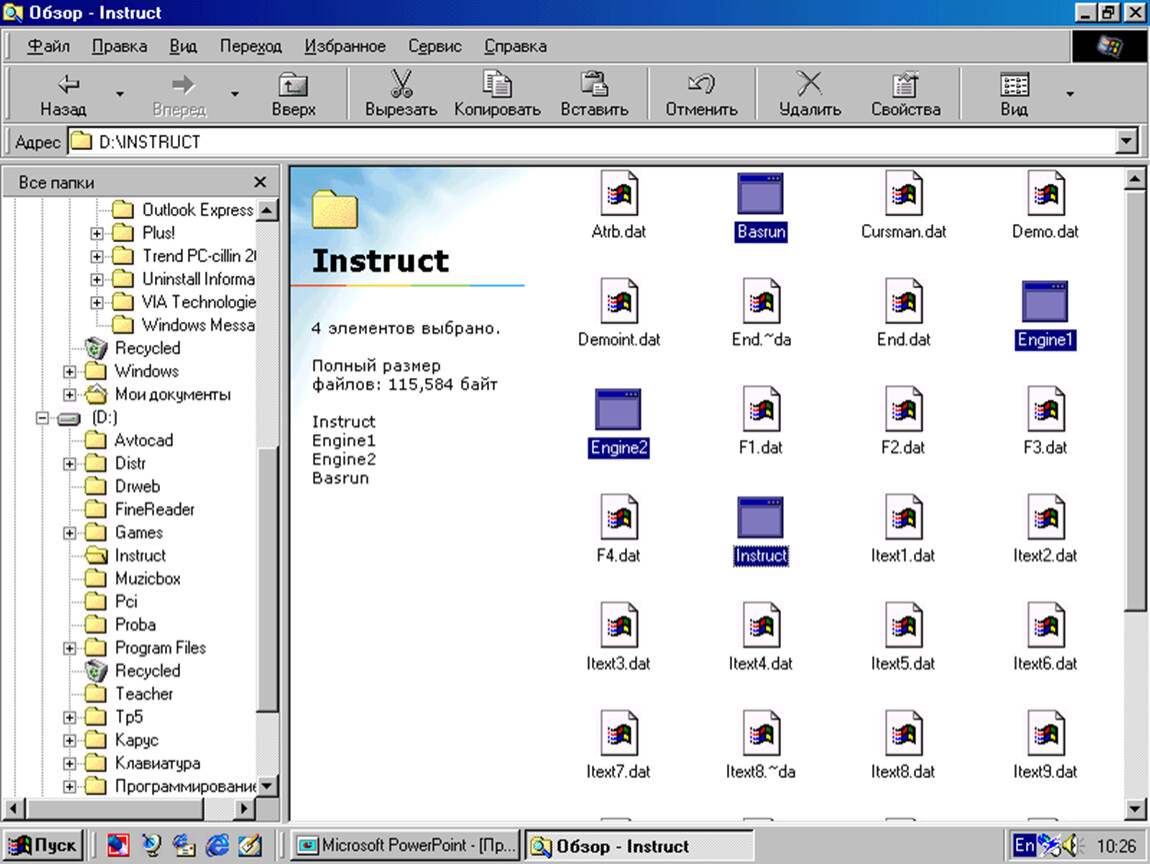Select Мои документы folder in tree
This screenshot has height=864, width=1150.
pos(172,395)
